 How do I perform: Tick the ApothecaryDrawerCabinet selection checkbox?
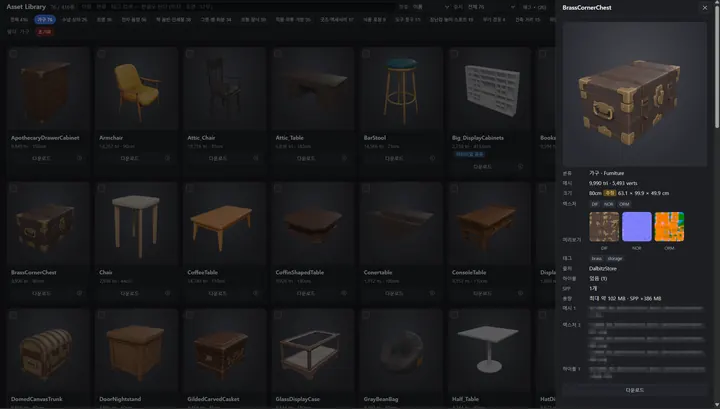pos(13,54)
